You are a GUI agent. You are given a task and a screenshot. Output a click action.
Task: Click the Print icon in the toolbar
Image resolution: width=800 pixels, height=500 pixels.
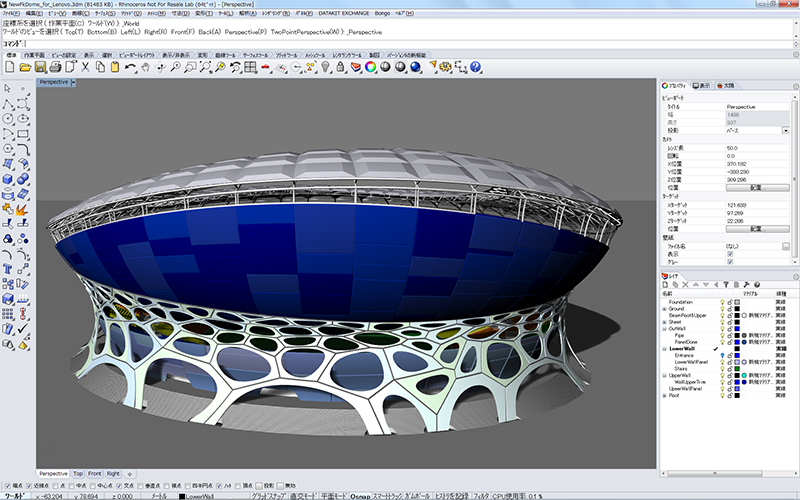pyautogui.click(x=56, y=67)
